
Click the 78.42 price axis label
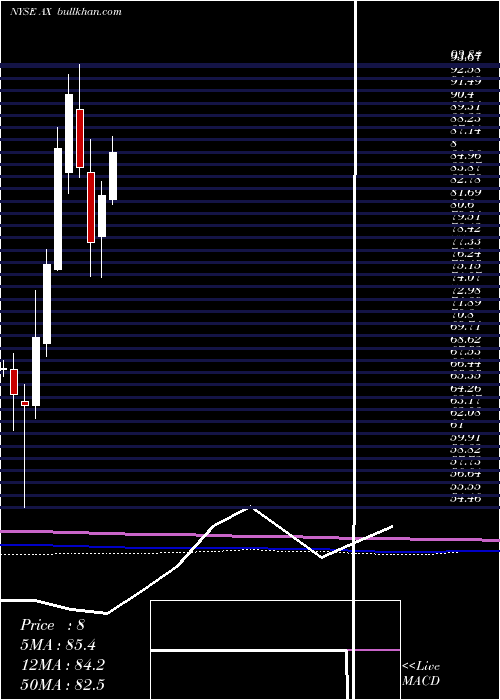click(466, 229)
